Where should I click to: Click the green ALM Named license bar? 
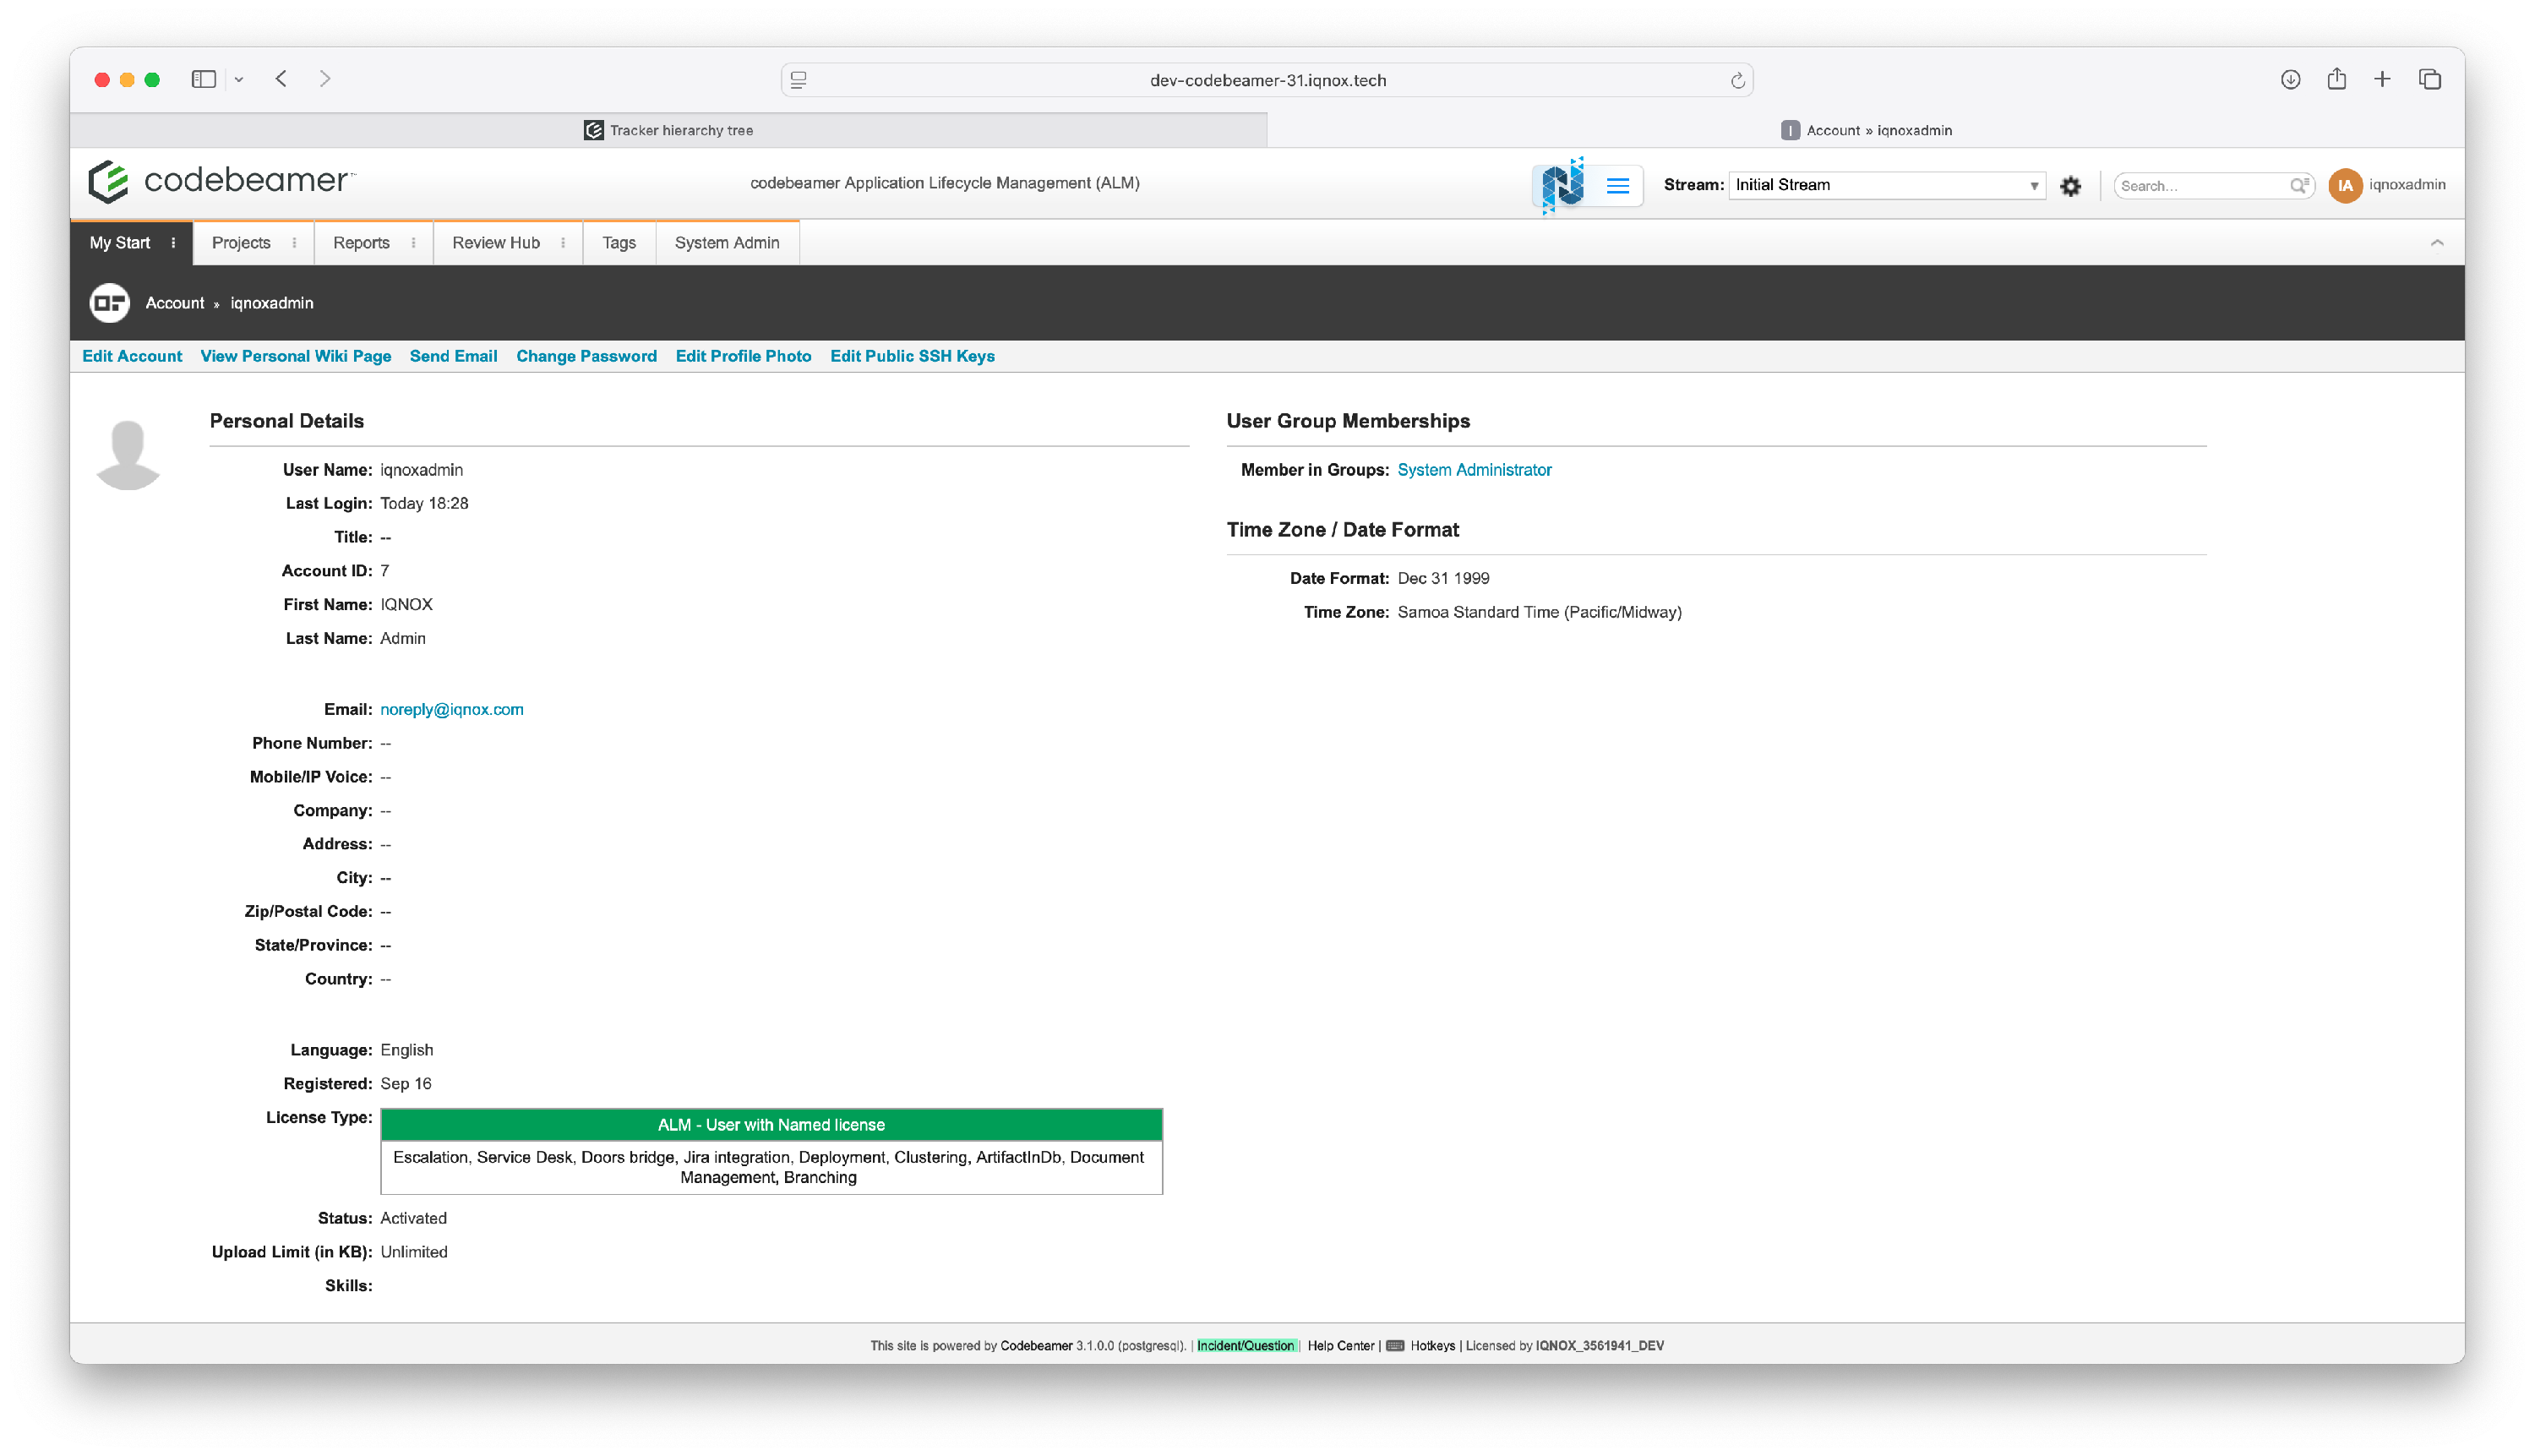[x=770, y=1125]
